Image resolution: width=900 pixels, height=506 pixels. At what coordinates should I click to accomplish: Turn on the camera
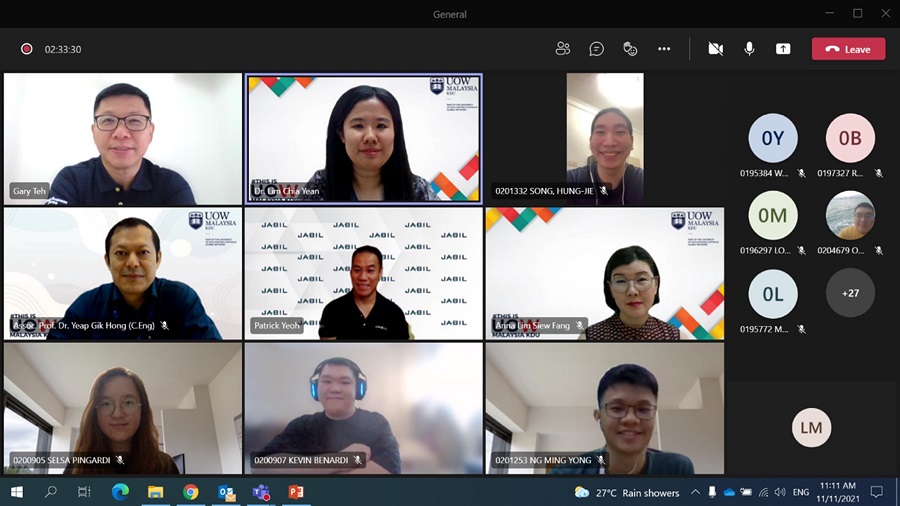pos(715,49)
